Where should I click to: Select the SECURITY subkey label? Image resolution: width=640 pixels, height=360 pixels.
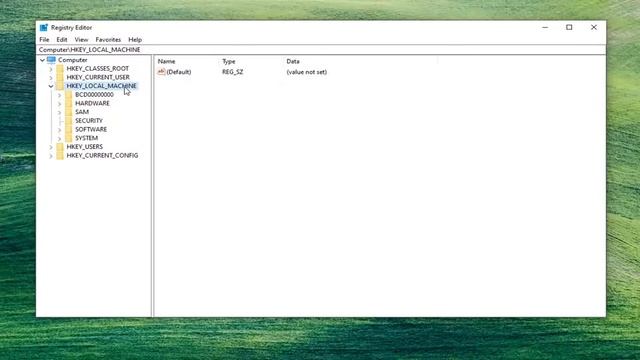[x=89, y=121]
